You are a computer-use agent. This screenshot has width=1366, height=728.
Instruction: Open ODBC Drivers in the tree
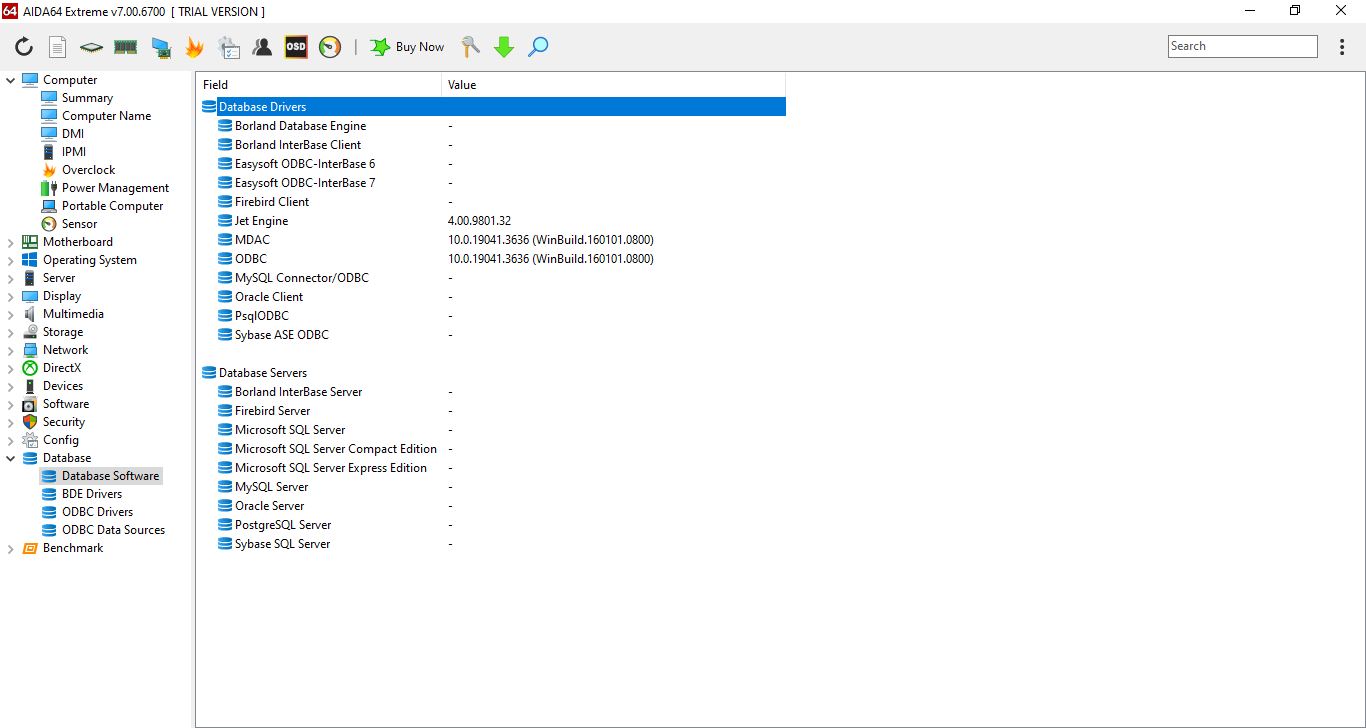[97, 512]
